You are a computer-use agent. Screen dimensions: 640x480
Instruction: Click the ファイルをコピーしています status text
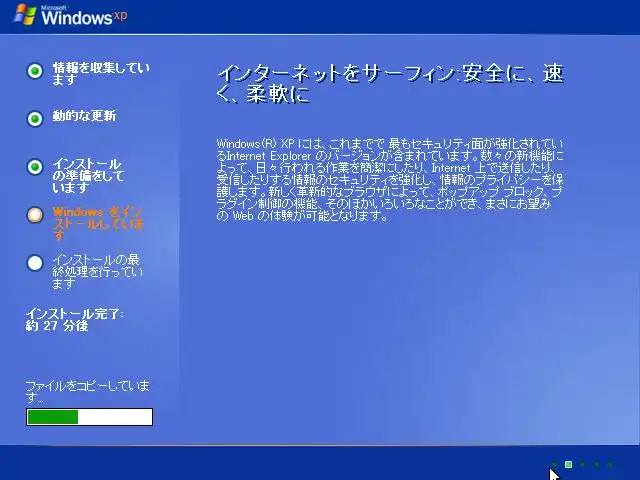(87, 391)
